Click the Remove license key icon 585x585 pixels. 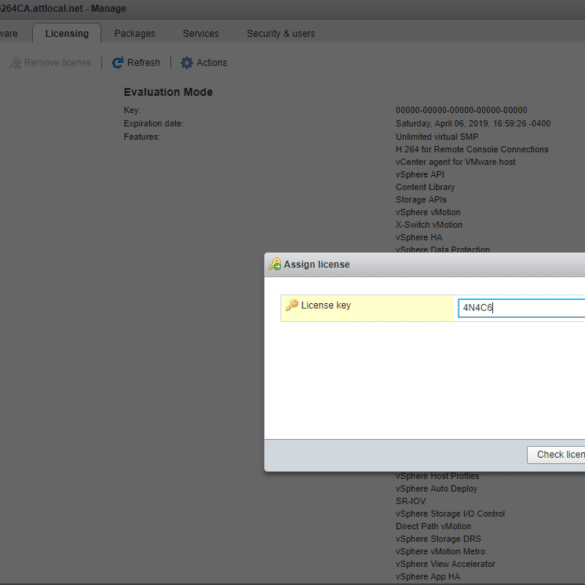click(x=15, y=63)
